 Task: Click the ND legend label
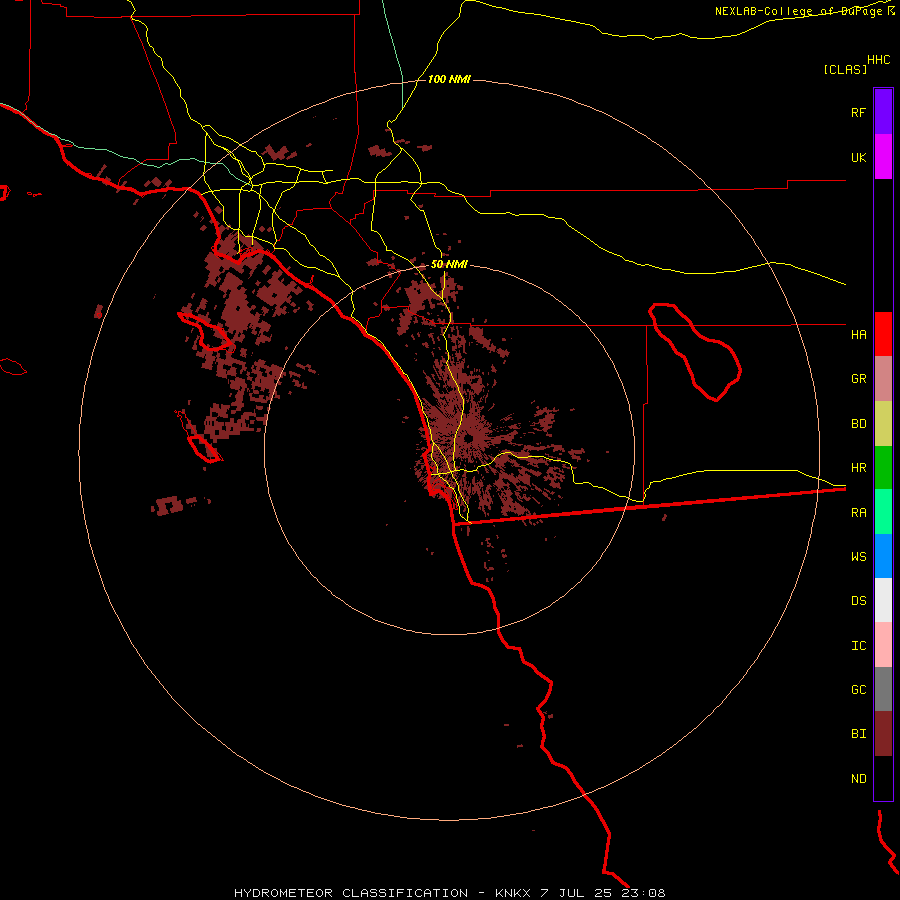pos(858,779)
